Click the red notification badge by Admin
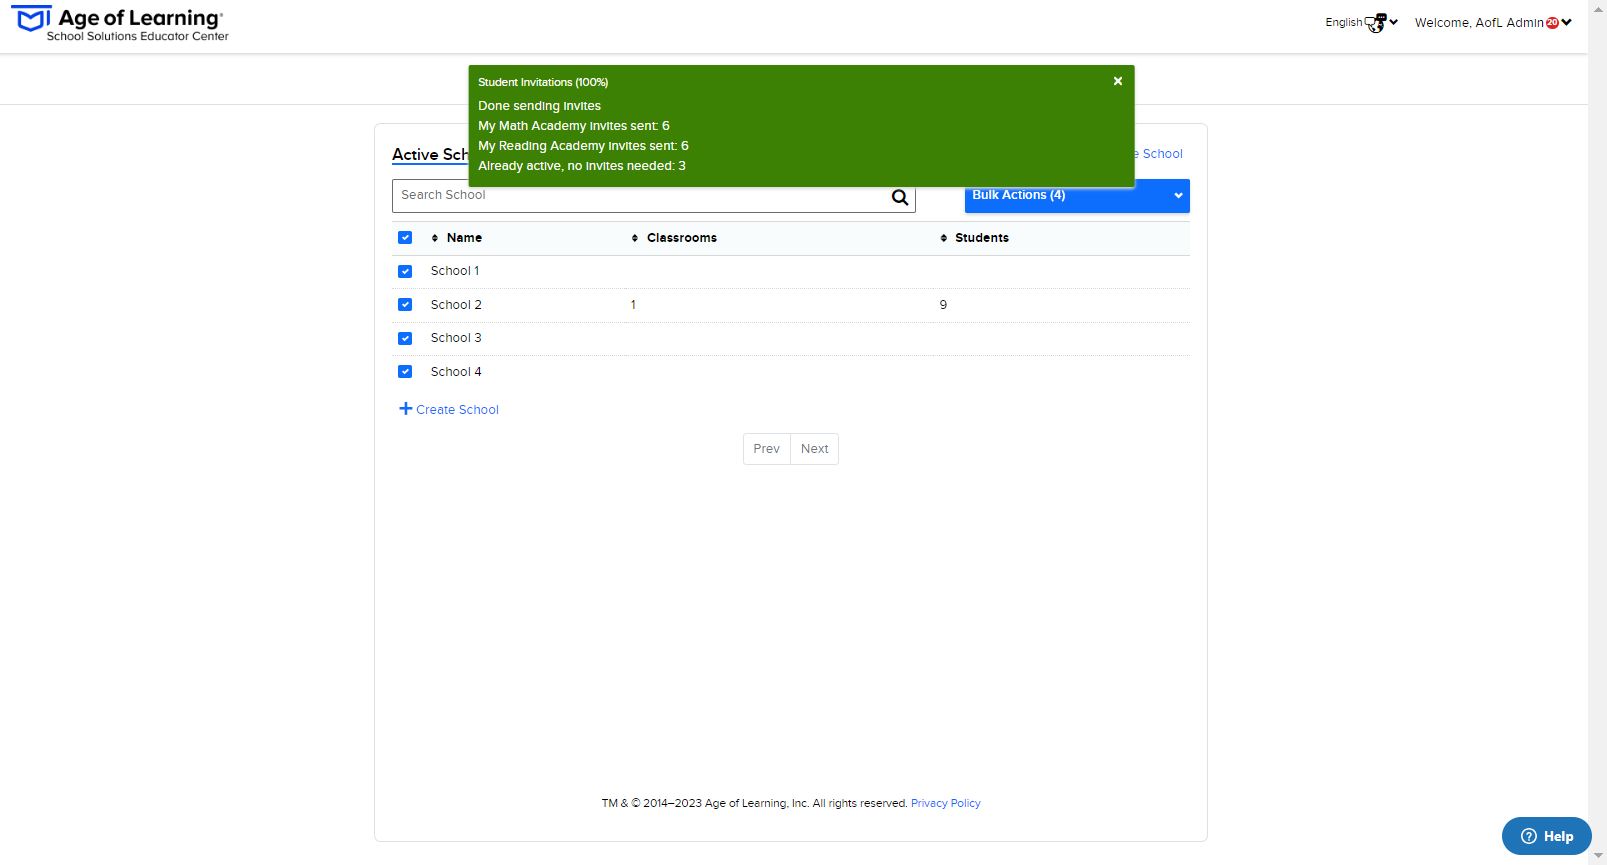This screenshot has width=1607, height=865. (x=1552, y=23)
